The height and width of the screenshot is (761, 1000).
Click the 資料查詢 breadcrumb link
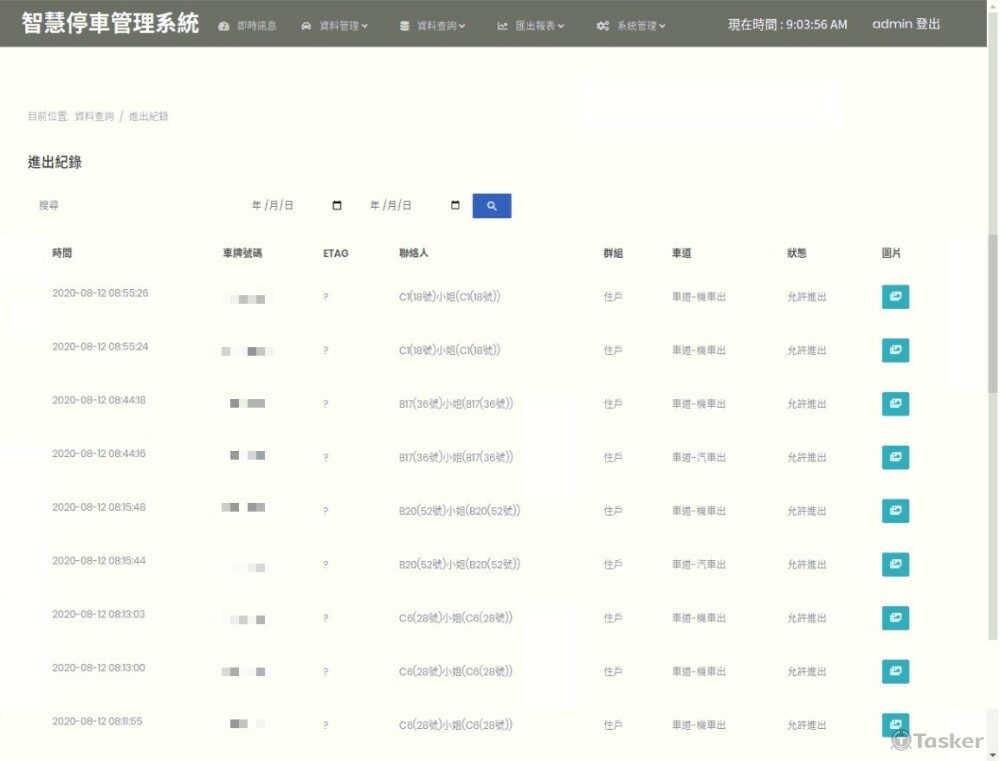click(x=94, y=117)
